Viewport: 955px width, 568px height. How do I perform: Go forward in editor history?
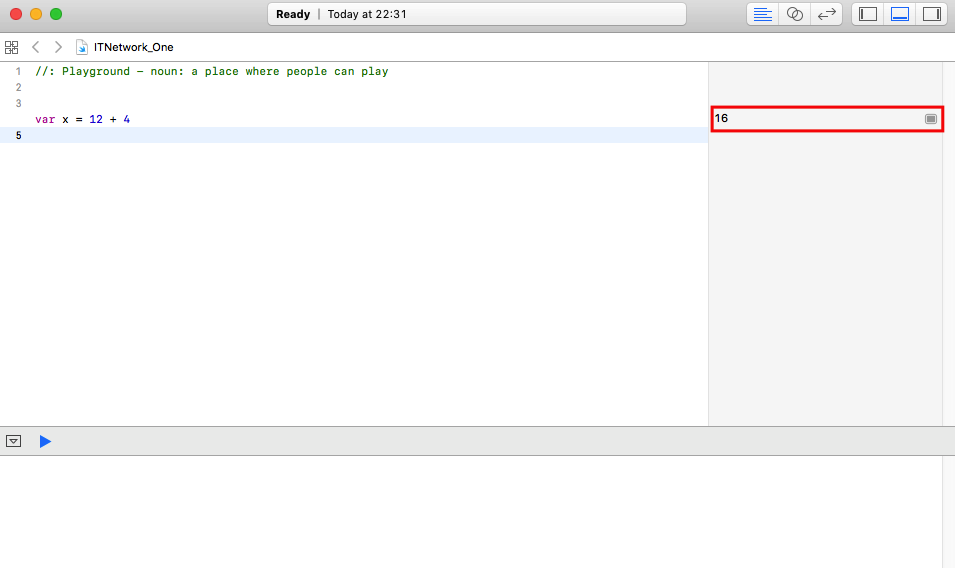pos(58,47)
